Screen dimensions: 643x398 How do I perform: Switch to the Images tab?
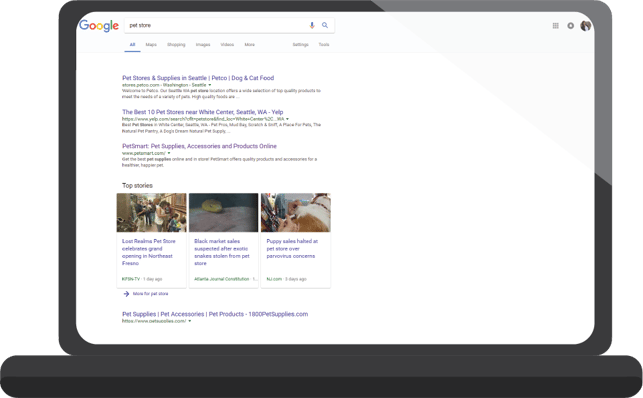[x=203, y=45]
